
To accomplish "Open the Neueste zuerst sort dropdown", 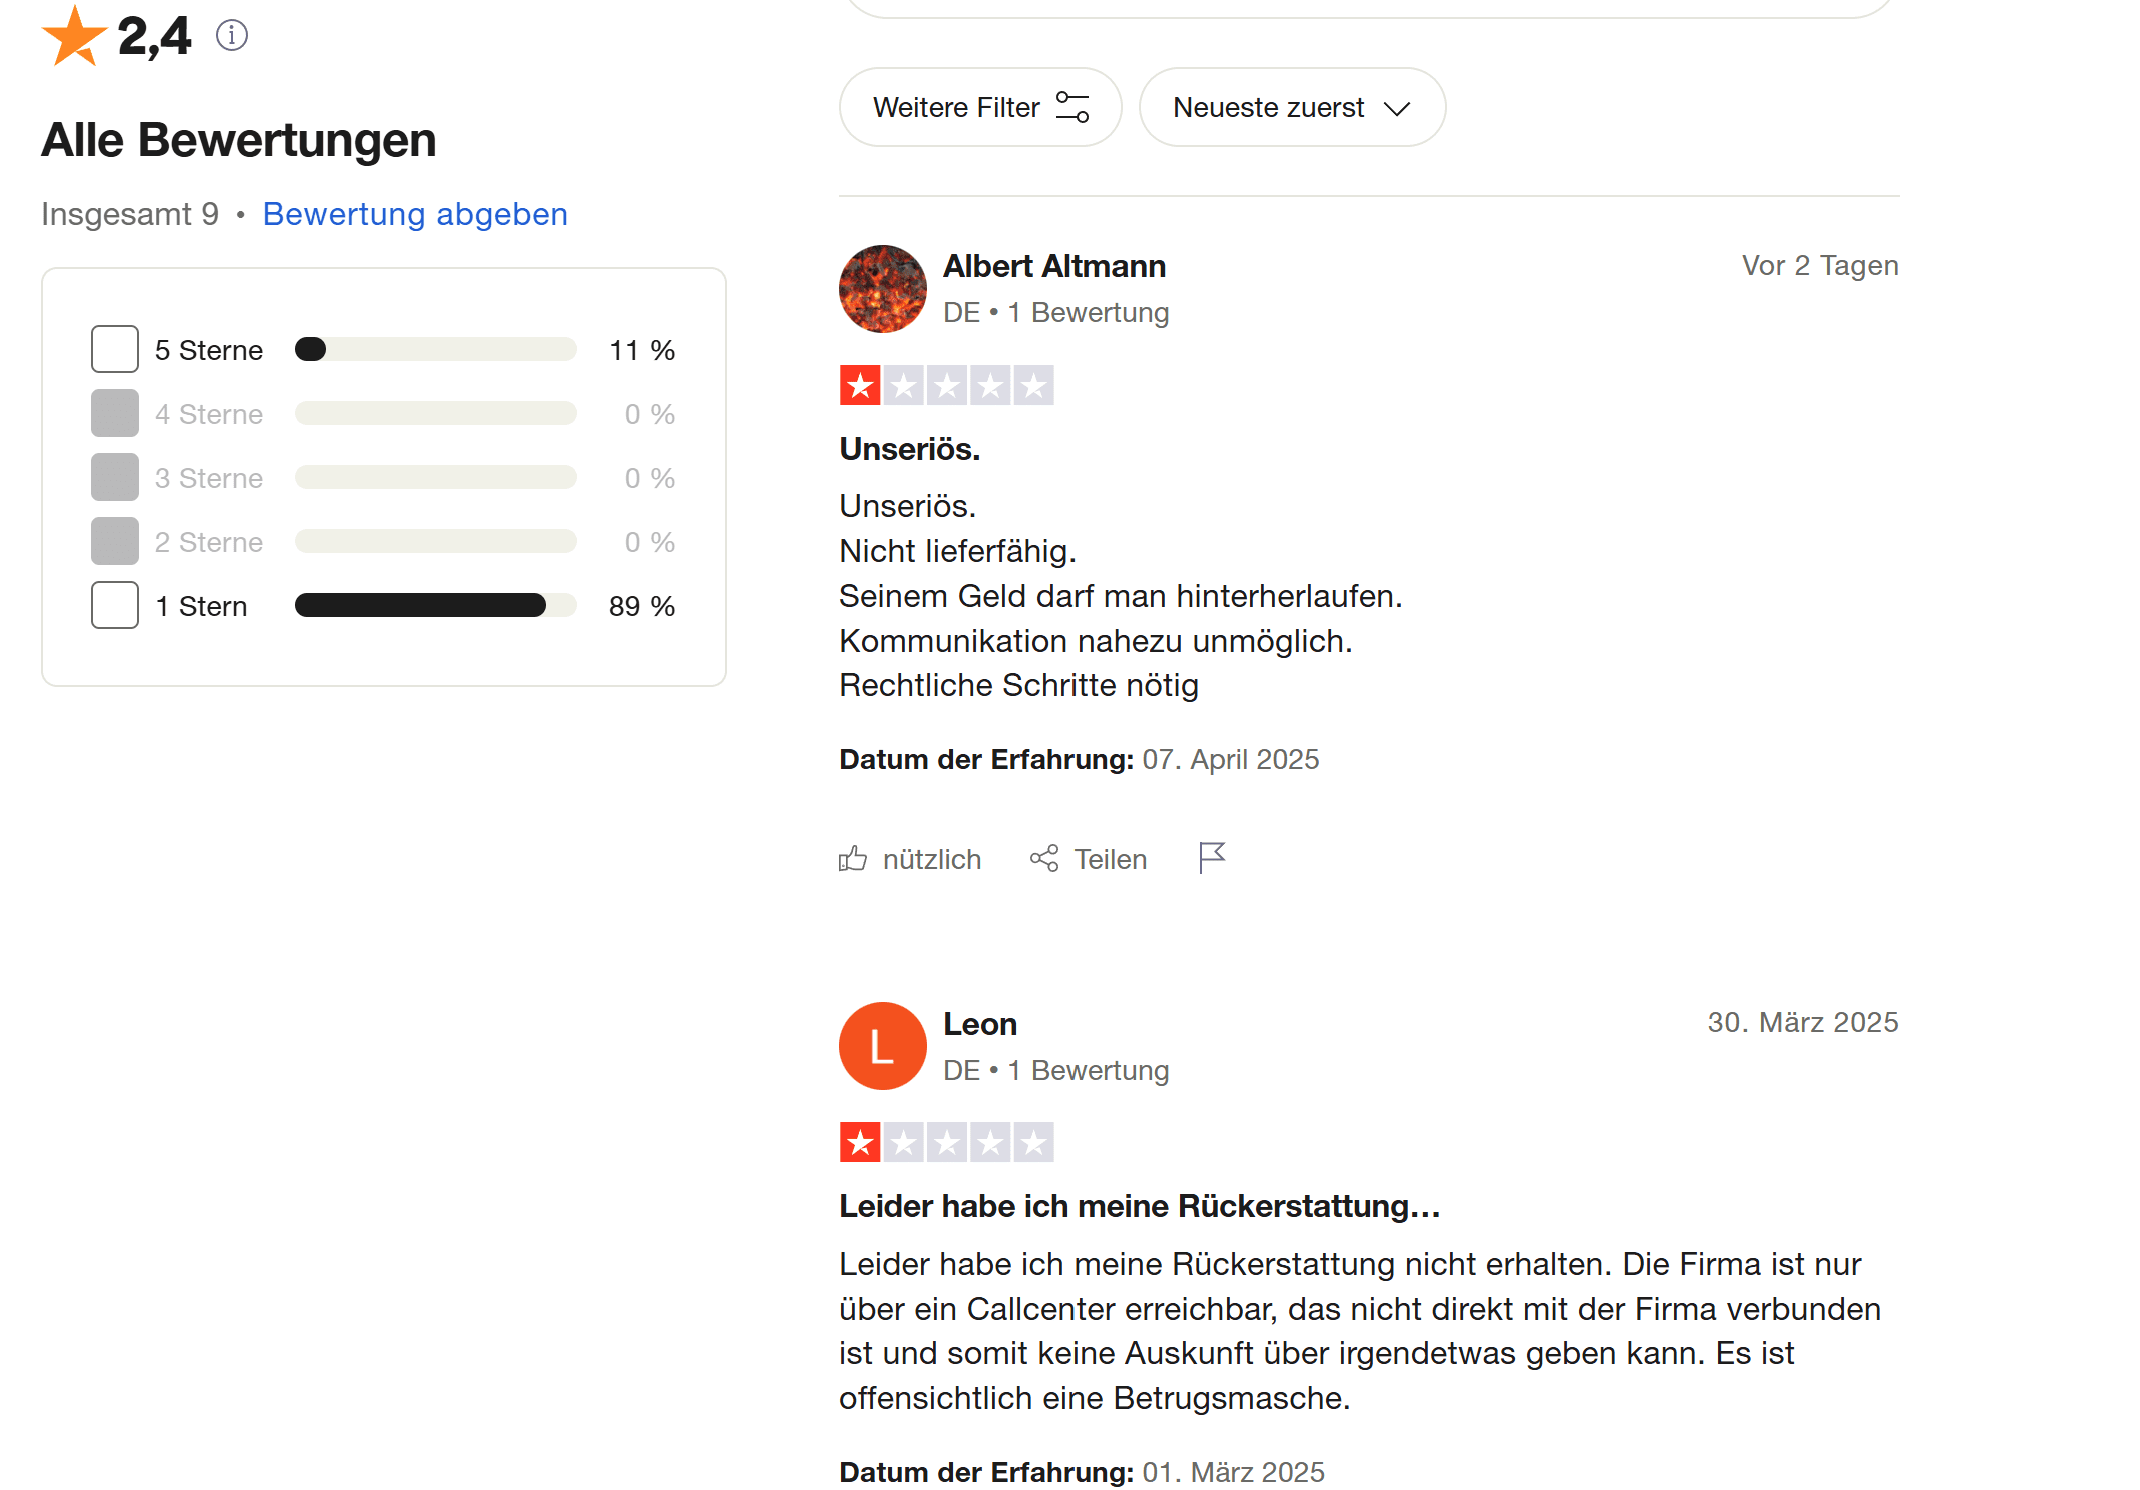I will 1291,107.
